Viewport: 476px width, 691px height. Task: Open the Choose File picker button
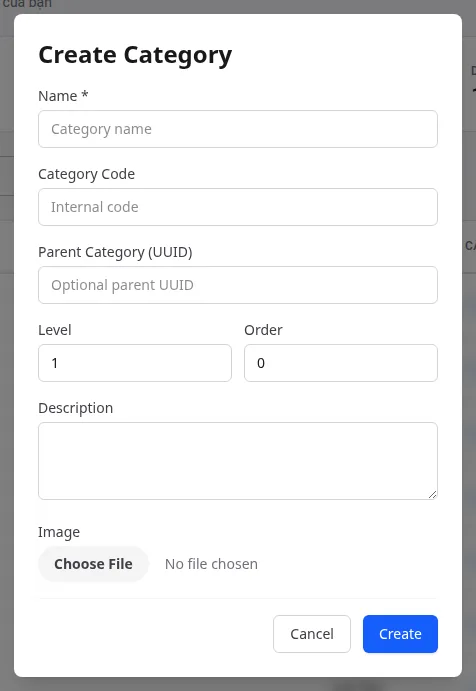[93, 564]
